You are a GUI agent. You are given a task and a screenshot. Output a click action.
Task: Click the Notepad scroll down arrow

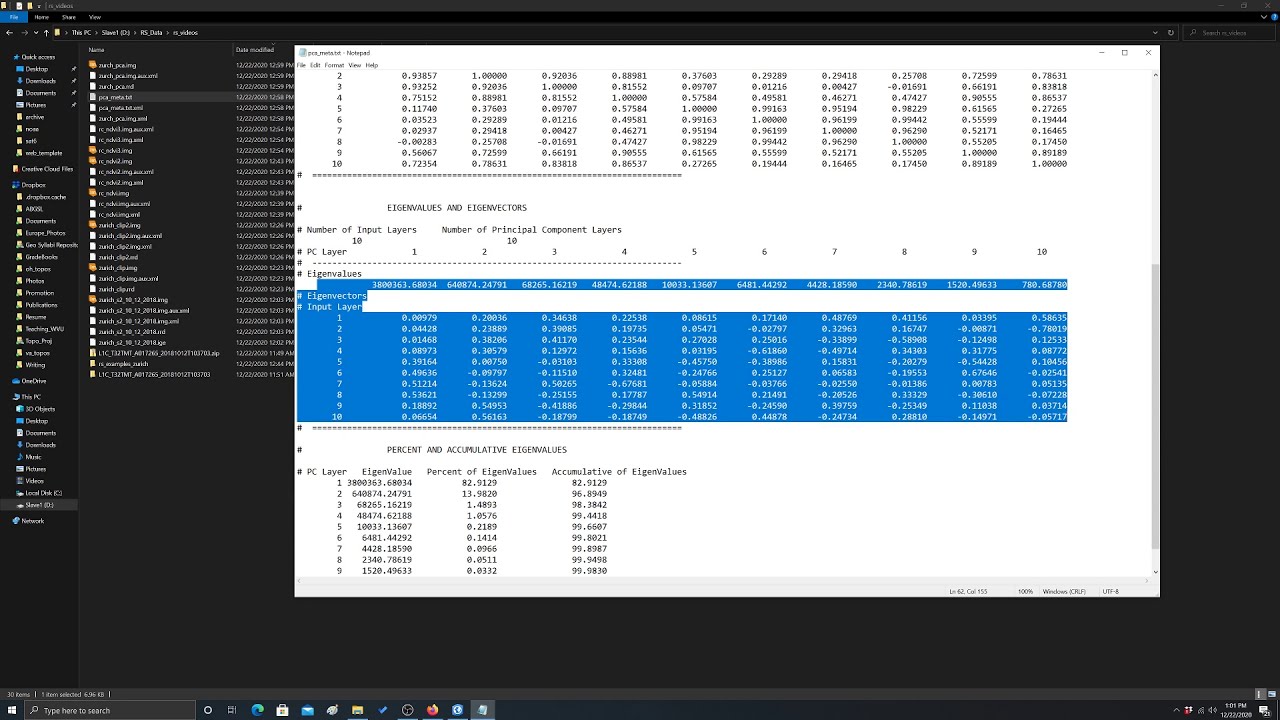pyautogui.click(x=1154, y=572)
